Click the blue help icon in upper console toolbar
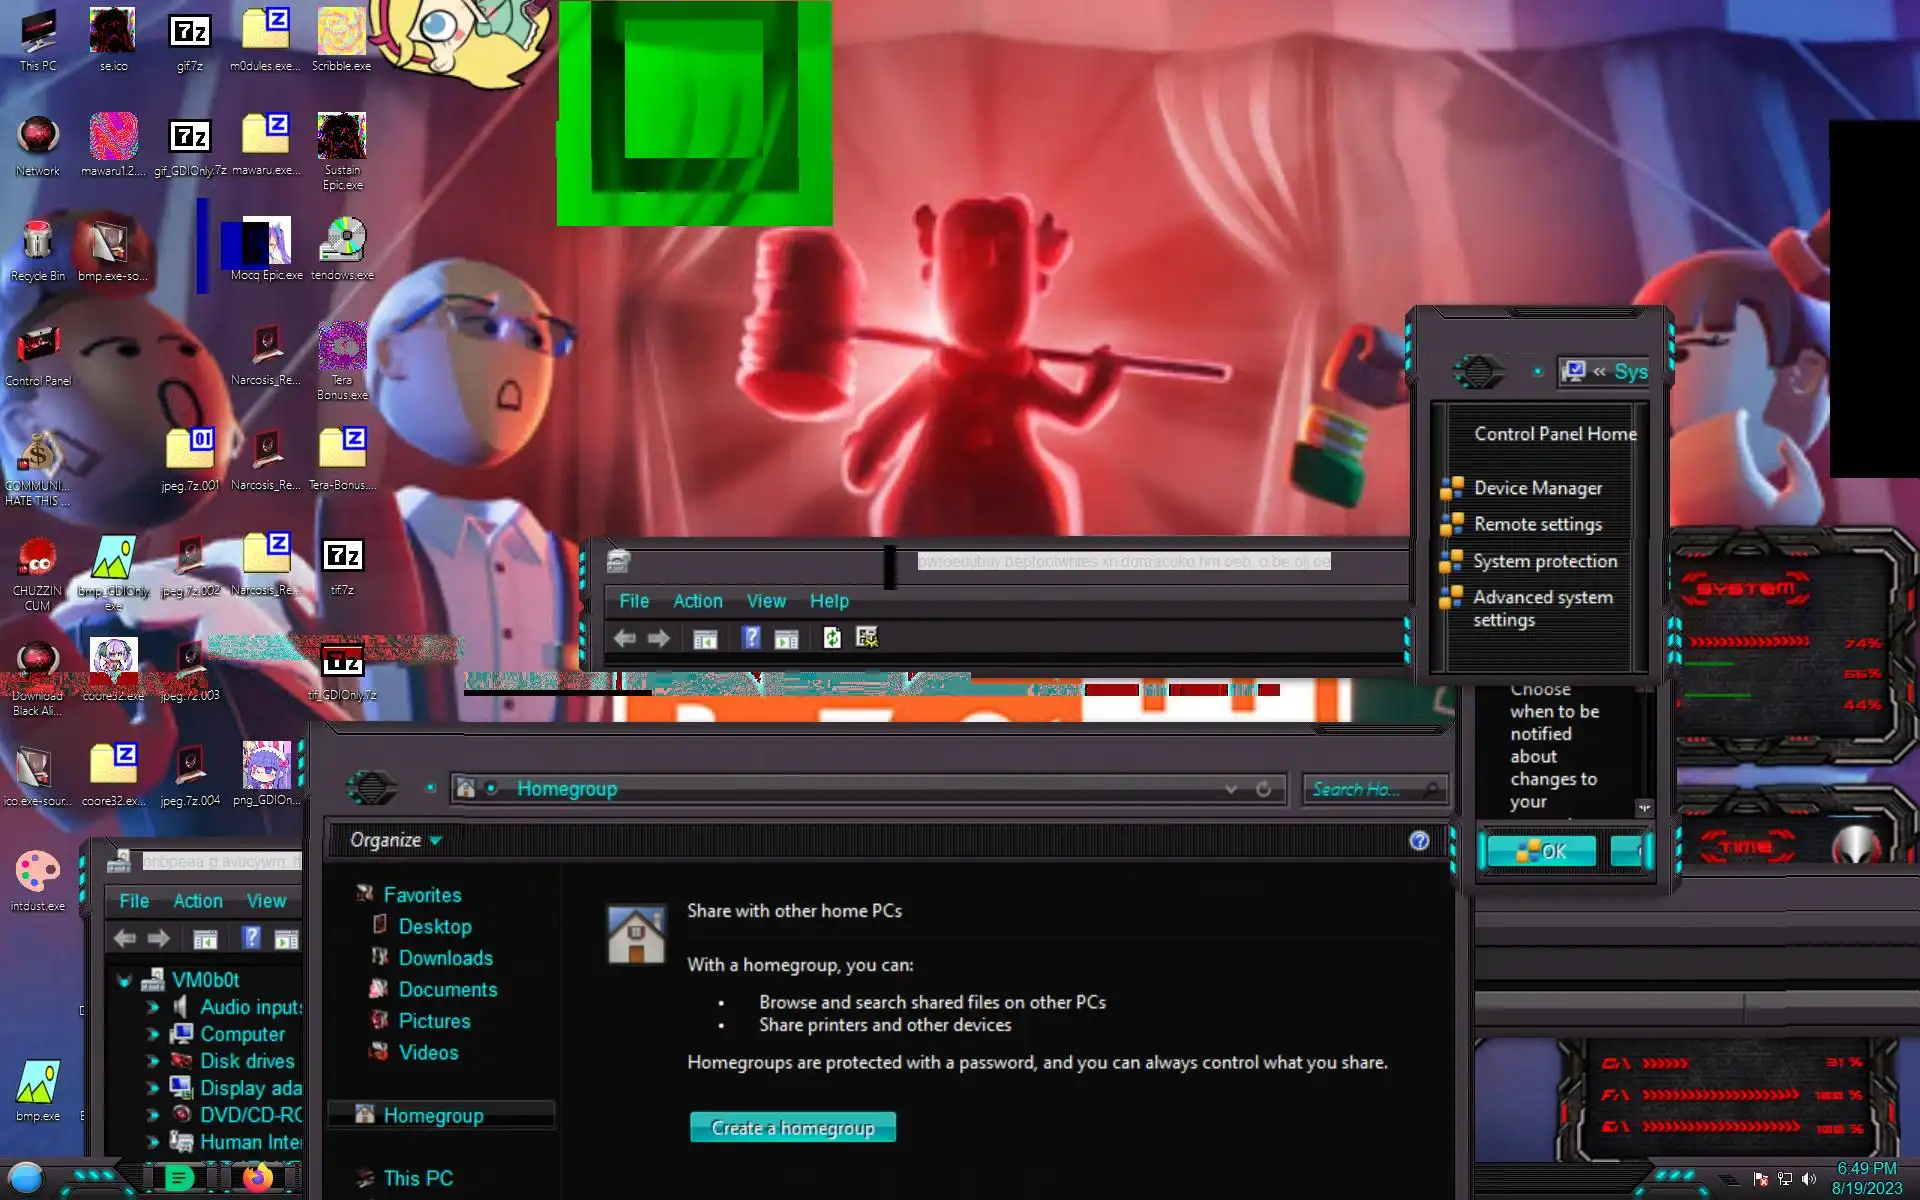Viewport: 1920px width, 1200px height. [752, 638]
